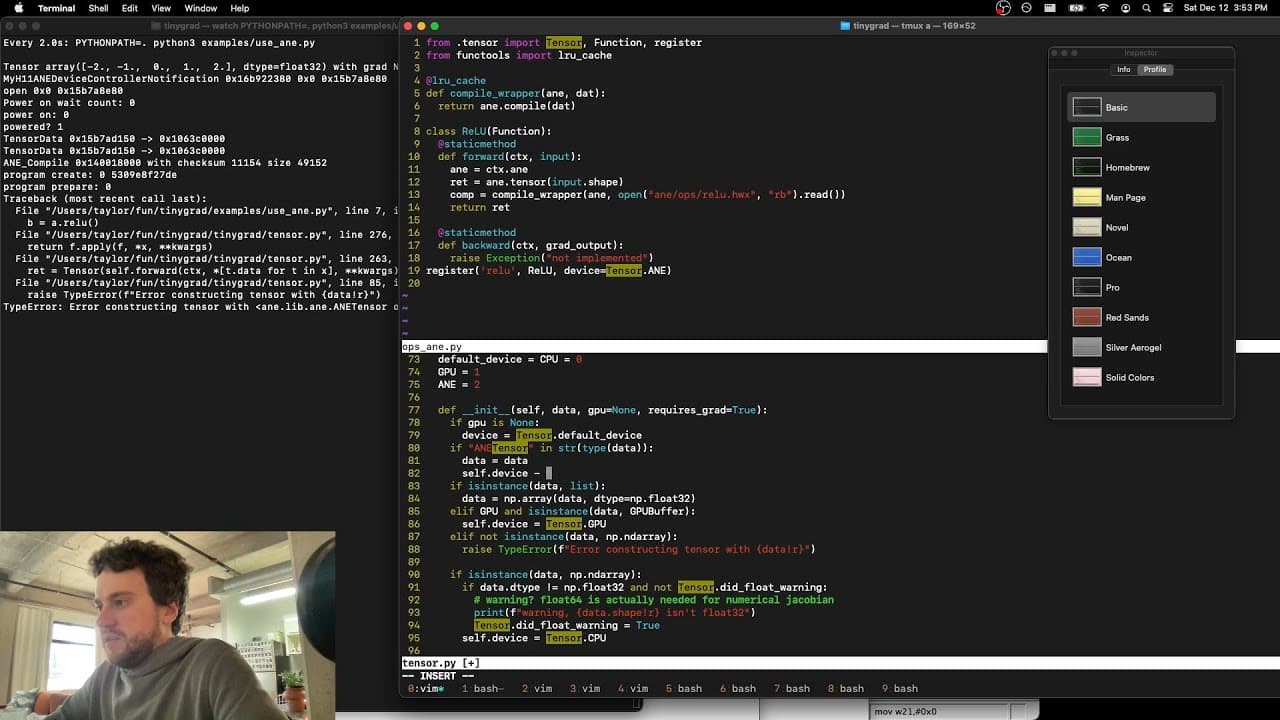This screenshot has height=720, width=1280.
Task: Click the 'raise TypeError' line 88 in tensor.py
Action: tap(638, 549)
